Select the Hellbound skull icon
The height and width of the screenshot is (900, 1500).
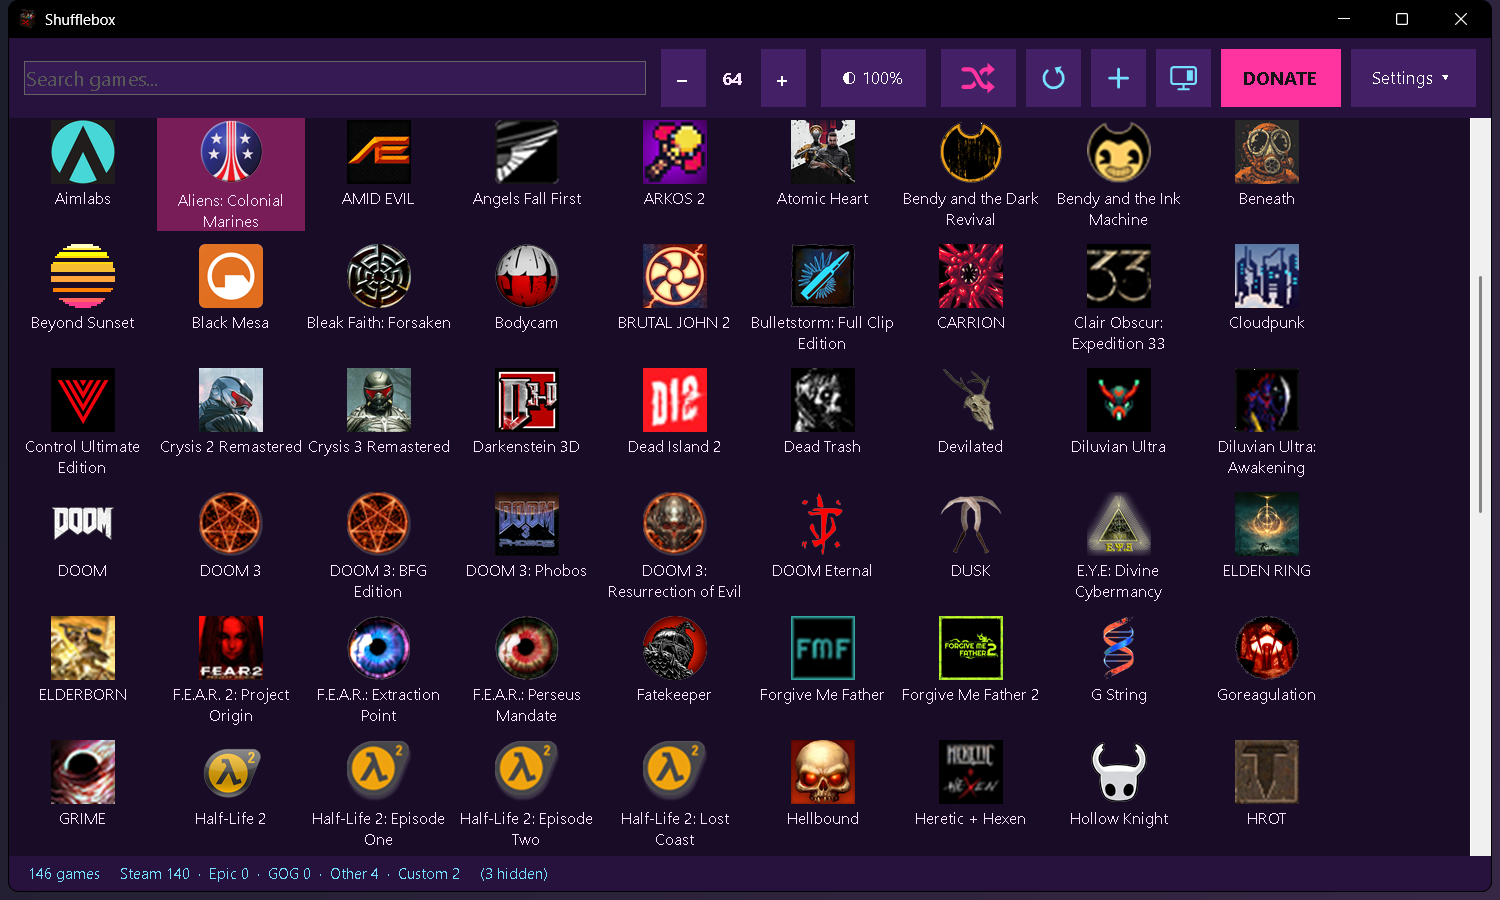(823, 772)
